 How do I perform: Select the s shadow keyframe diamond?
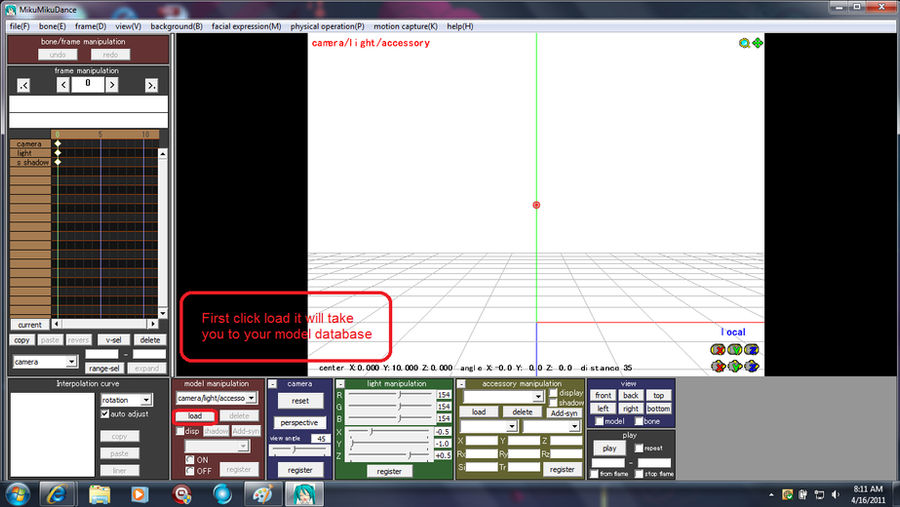pos(57,162)
